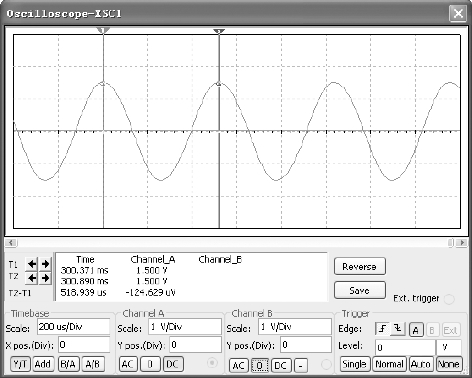The image size is (472, 378).
Task: Enable AC coupling for Channel A
Action: coord(127,364)
